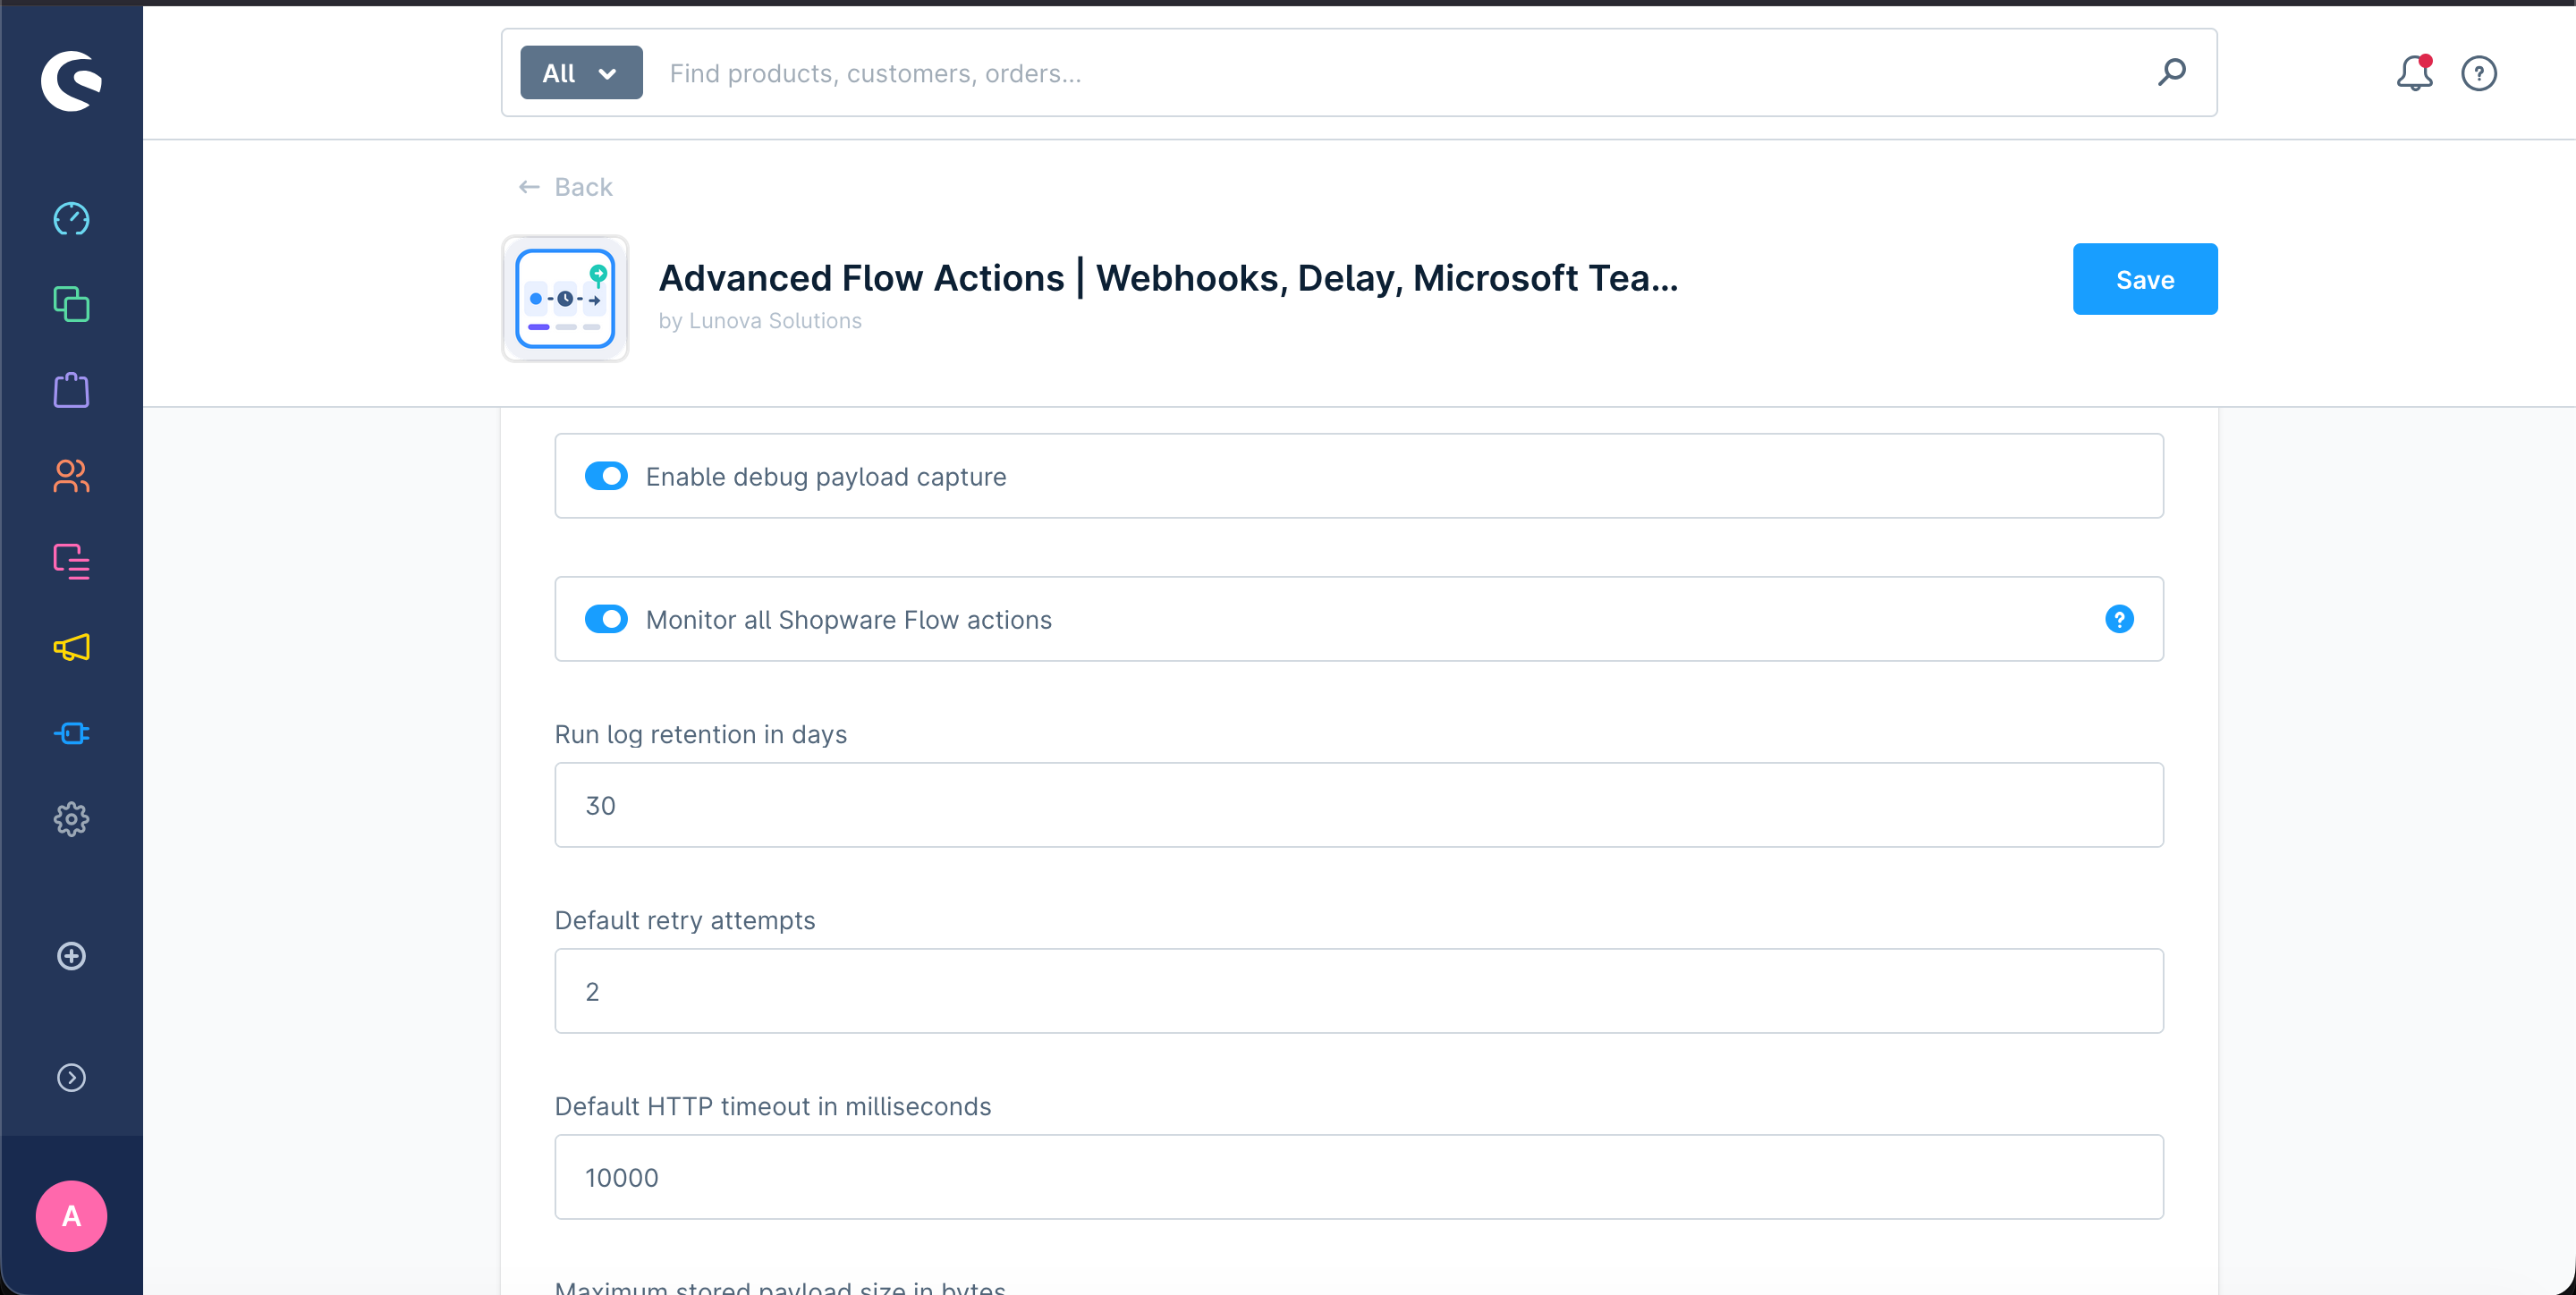
Task: Open the Dashboard sidebar icon
Action: (71, 218)
